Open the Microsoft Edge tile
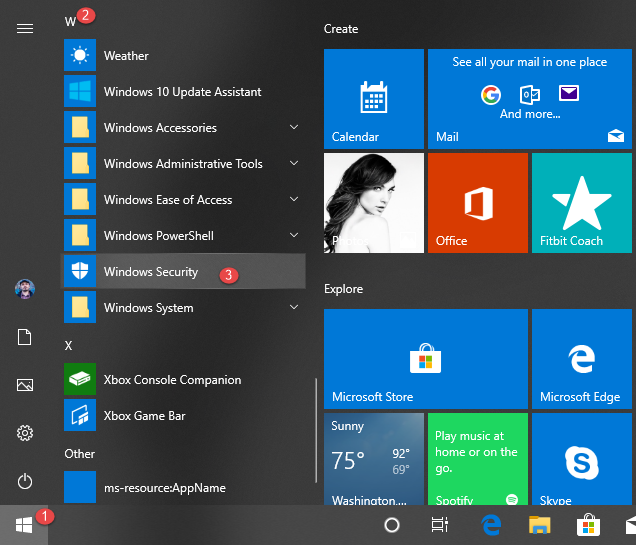 pyautogui.click(x=582, y=359)
